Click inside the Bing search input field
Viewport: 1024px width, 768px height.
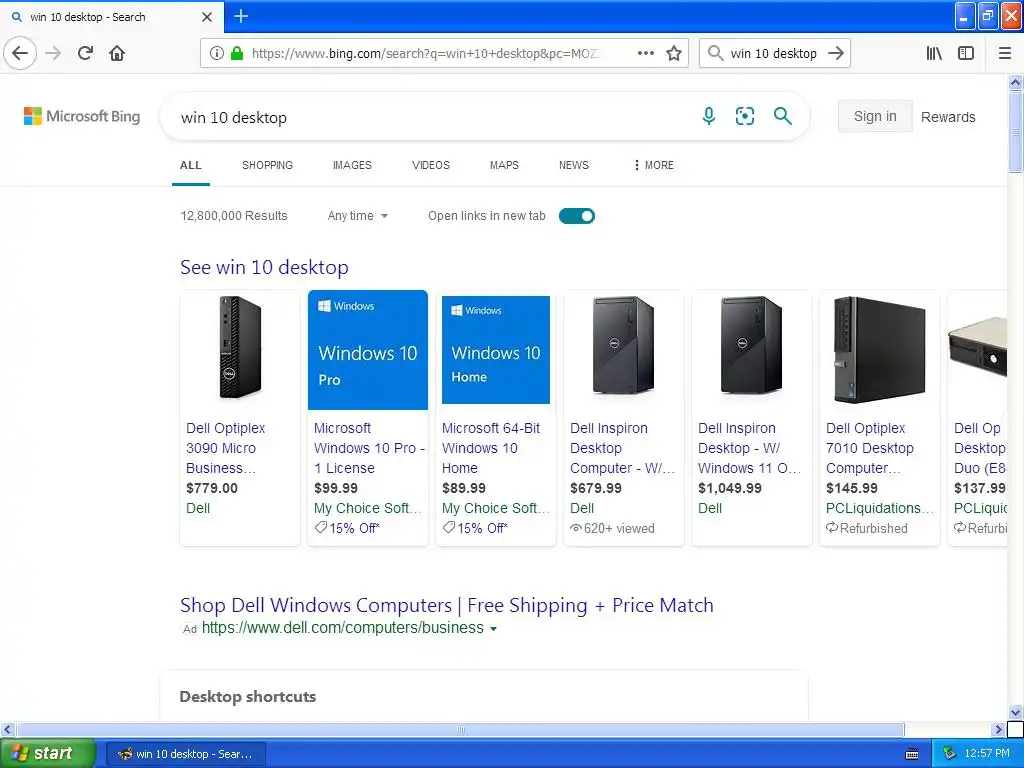click(x=431, y=118)
